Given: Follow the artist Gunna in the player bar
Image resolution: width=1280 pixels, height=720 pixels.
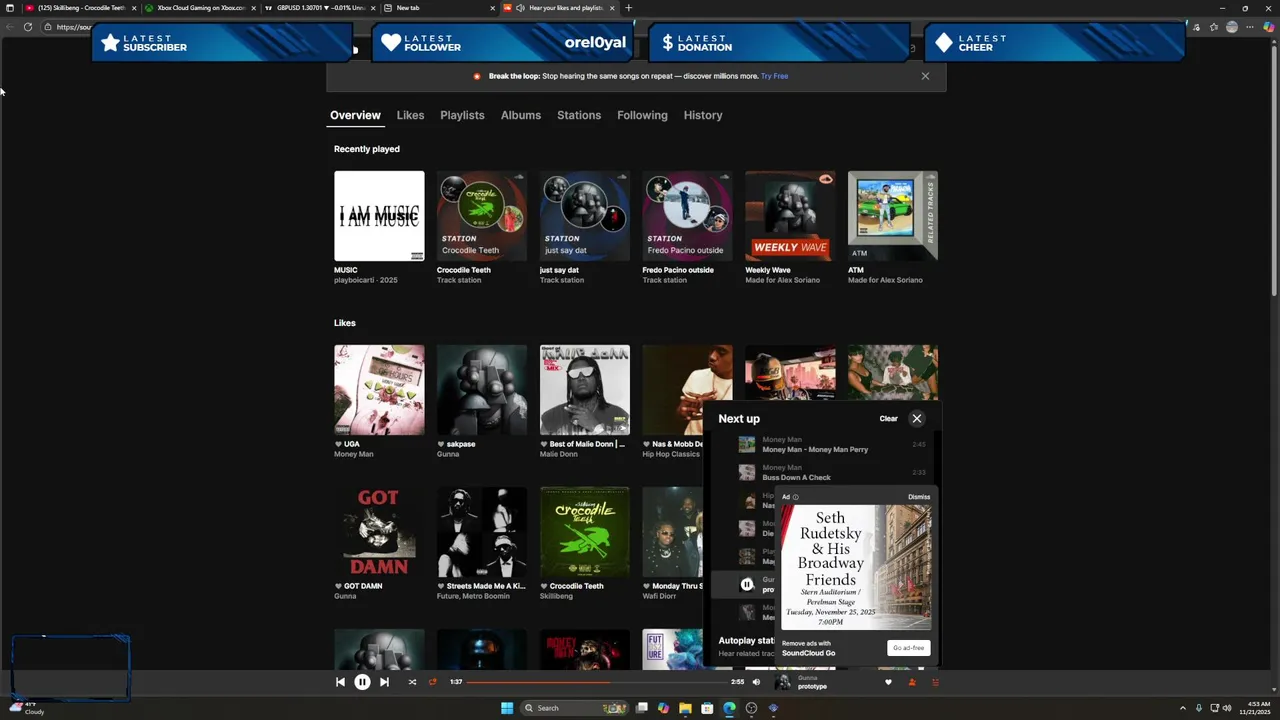Looking at the screenshot, I should pos(912,682).
